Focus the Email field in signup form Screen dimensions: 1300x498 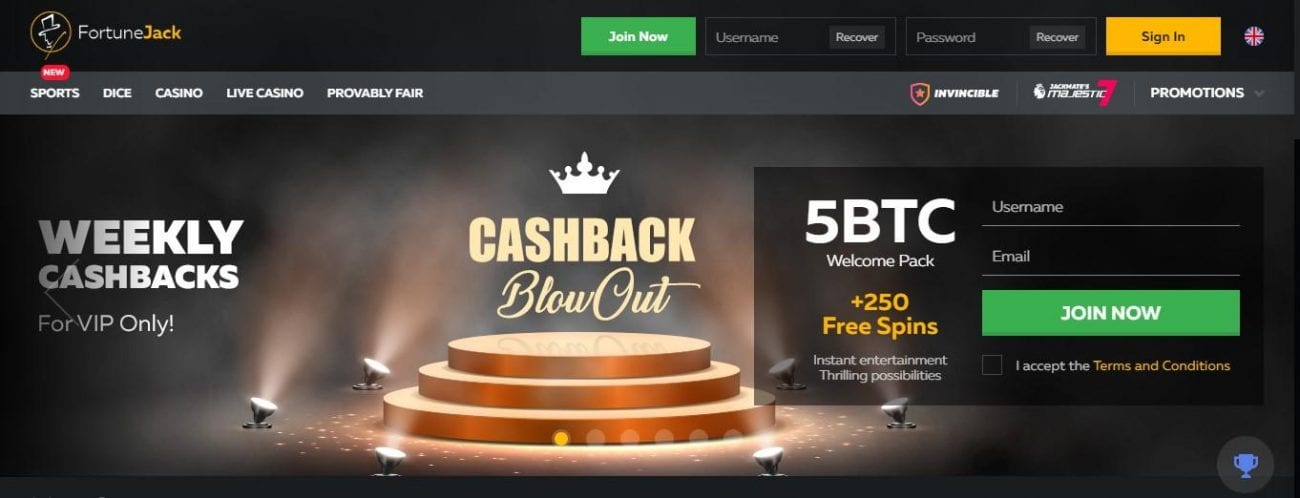1111,257
